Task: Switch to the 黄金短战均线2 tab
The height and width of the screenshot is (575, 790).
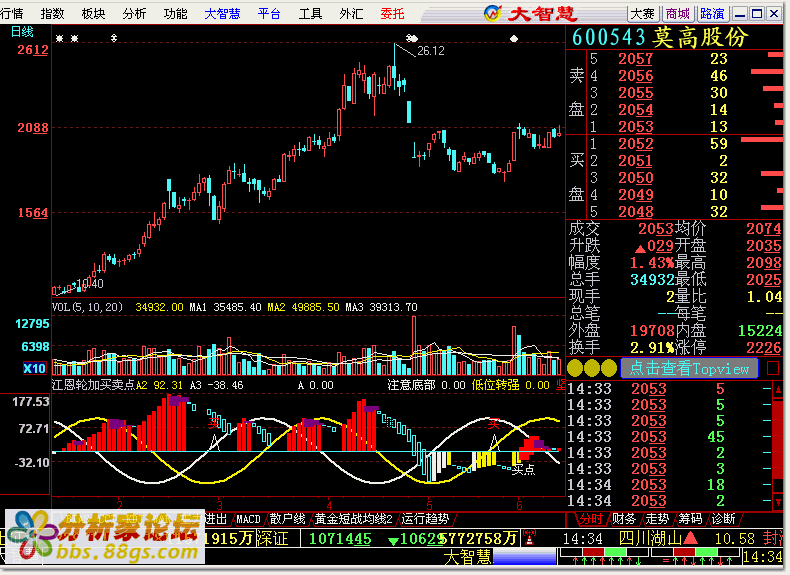Action: pyautogui.click(x=353, y=519)
